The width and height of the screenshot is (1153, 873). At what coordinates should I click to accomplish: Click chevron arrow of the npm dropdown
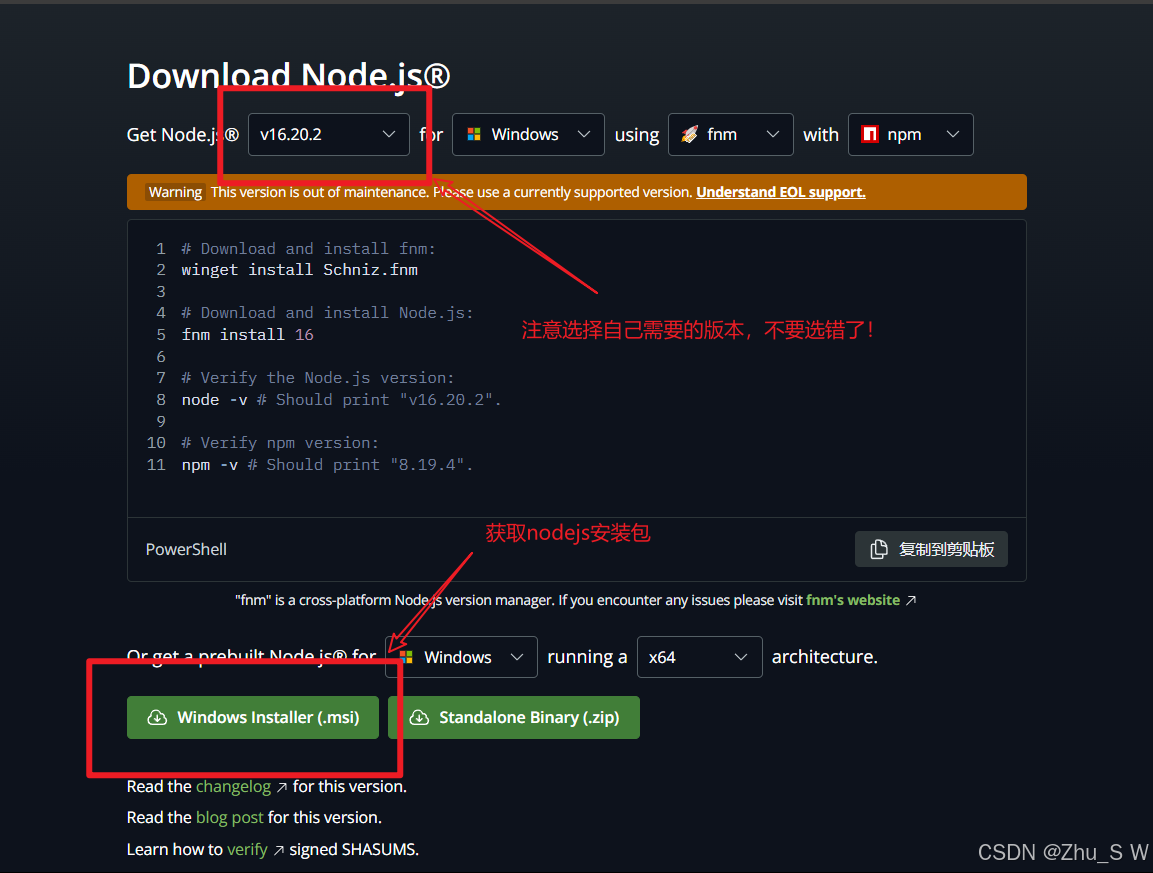click(x=953, y=135)
